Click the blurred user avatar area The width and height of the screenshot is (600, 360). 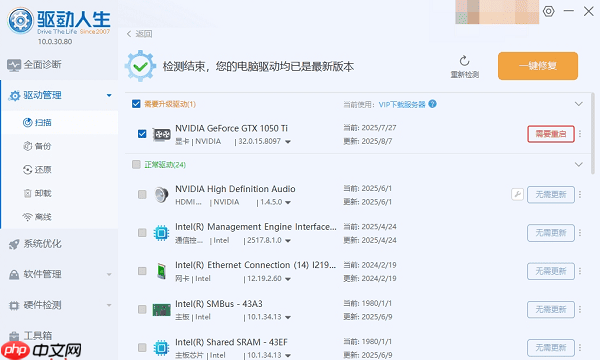[x=497, y=12]
